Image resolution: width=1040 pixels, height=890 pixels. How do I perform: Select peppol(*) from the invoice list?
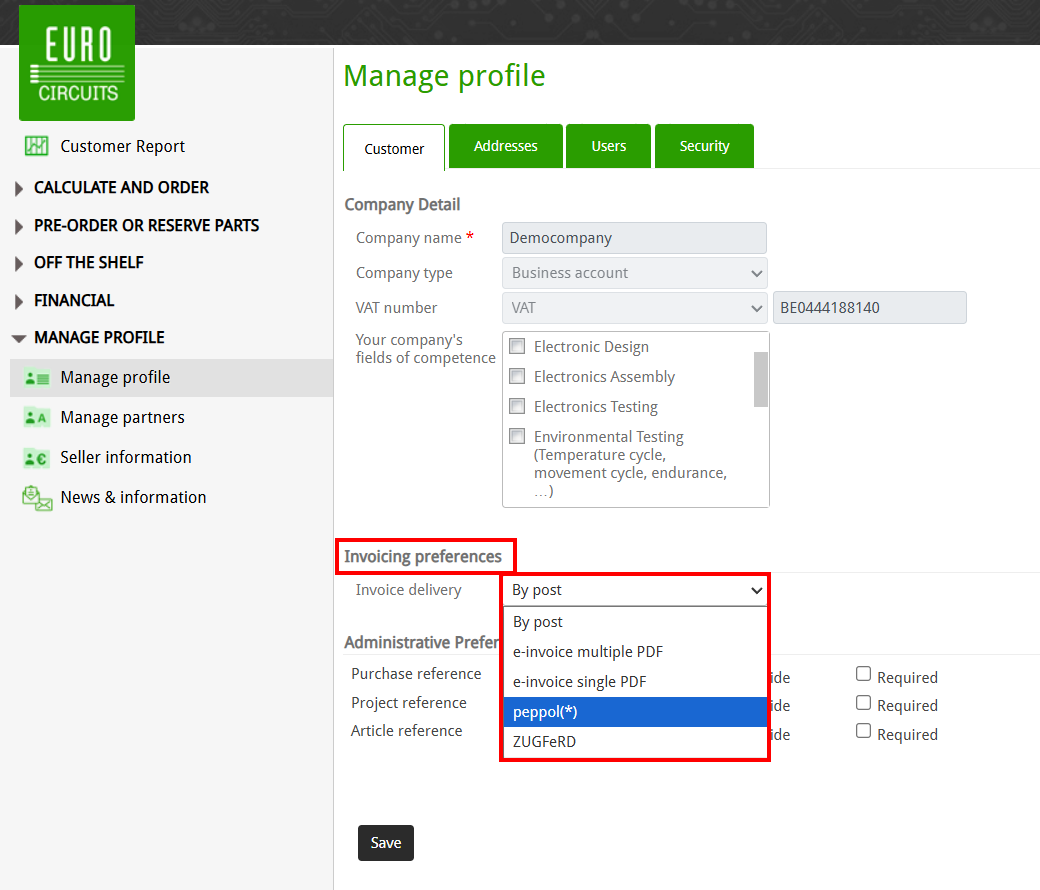(635, 712)
